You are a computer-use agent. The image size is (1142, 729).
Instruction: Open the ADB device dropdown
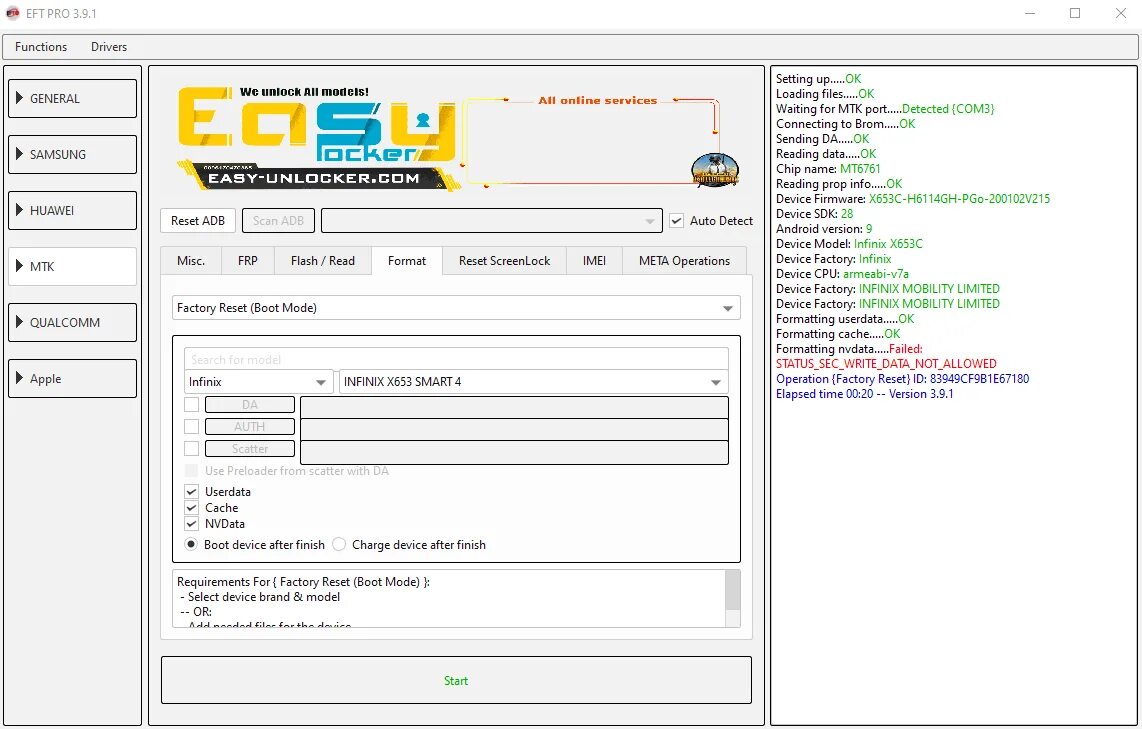click(492, 221)
